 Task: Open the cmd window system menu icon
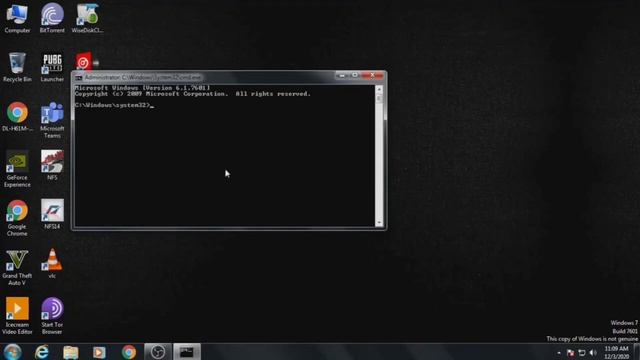(78, 78)
